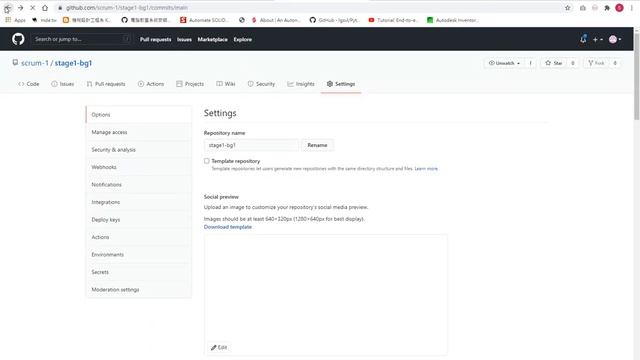Open Moderation settings
Viewport: 640px width, 360px height.
click(138, 289)
